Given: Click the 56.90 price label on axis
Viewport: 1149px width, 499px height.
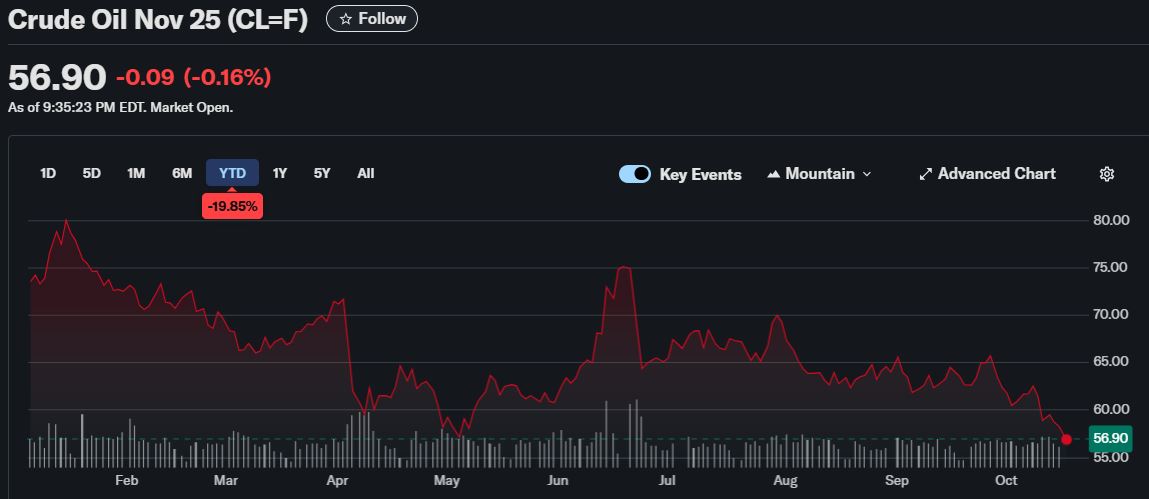Looking at the screenshot, I should pyautogui.click(x=1111, y=438).
